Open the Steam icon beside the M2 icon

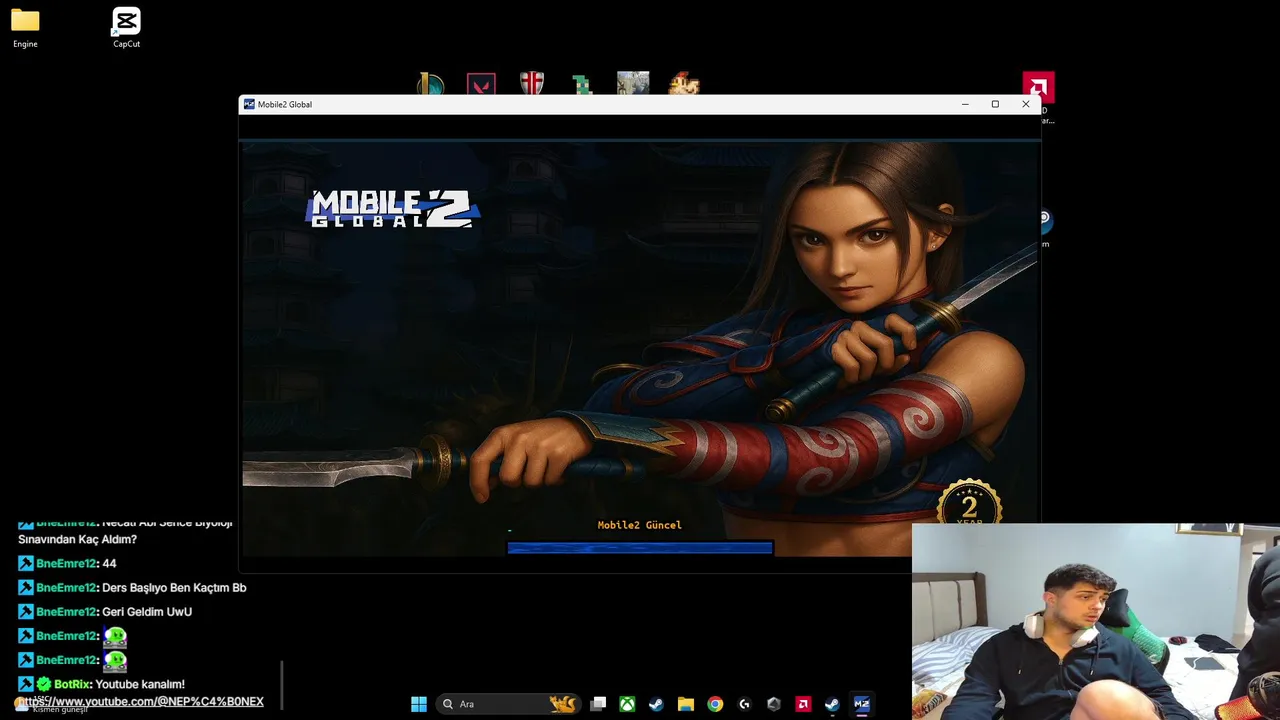(832, 704)
